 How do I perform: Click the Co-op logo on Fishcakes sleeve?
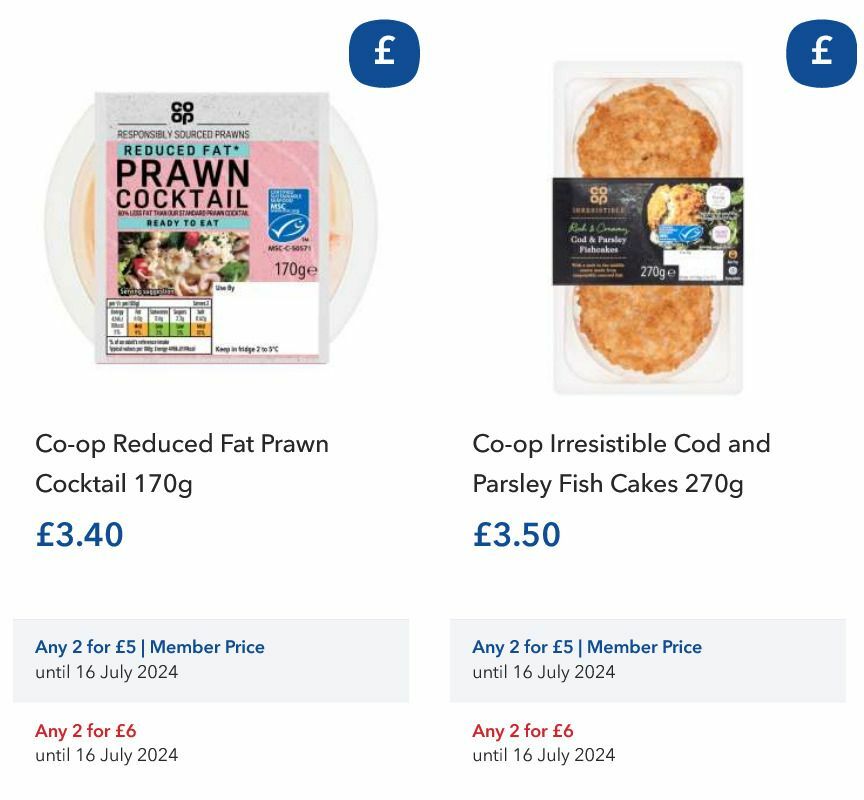pos(598,195)
